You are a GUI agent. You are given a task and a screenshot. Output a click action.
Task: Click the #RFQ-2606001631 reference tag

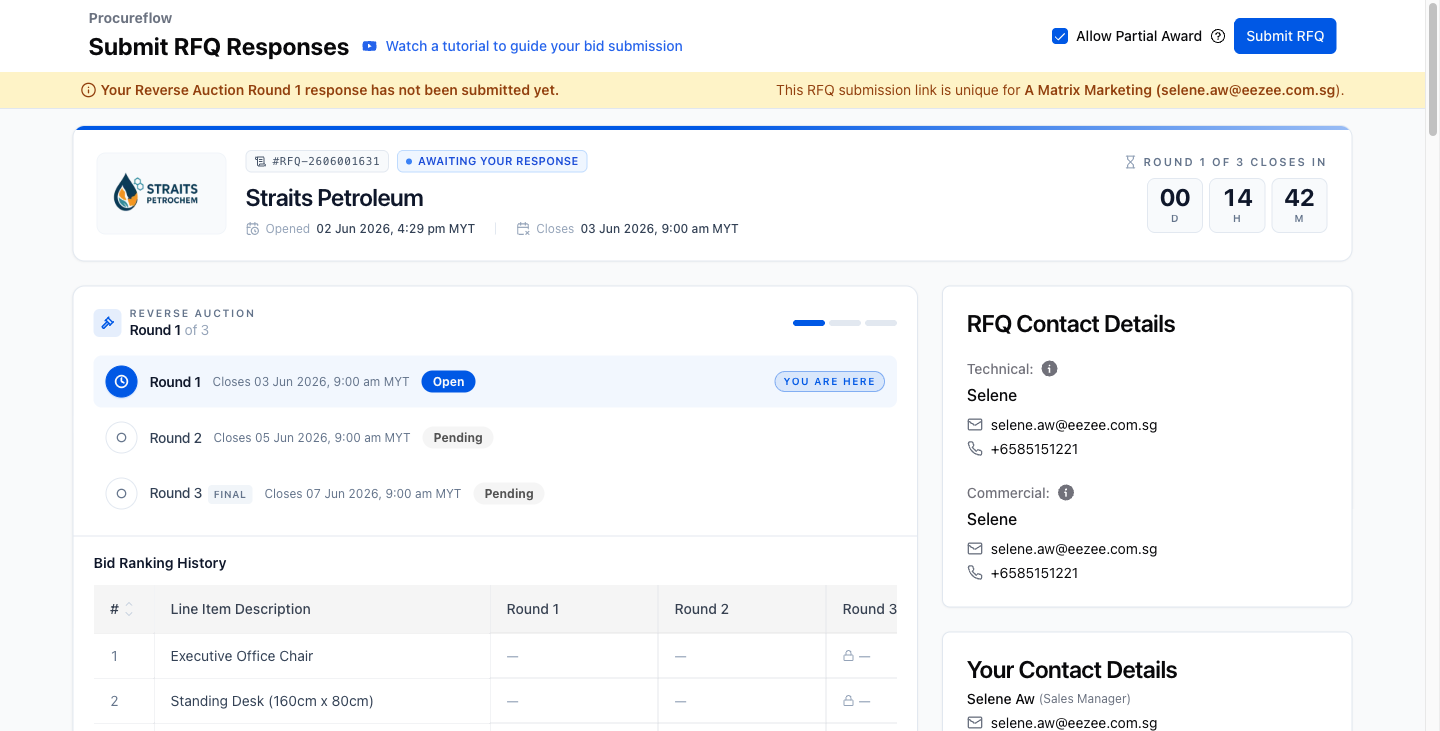317,161
